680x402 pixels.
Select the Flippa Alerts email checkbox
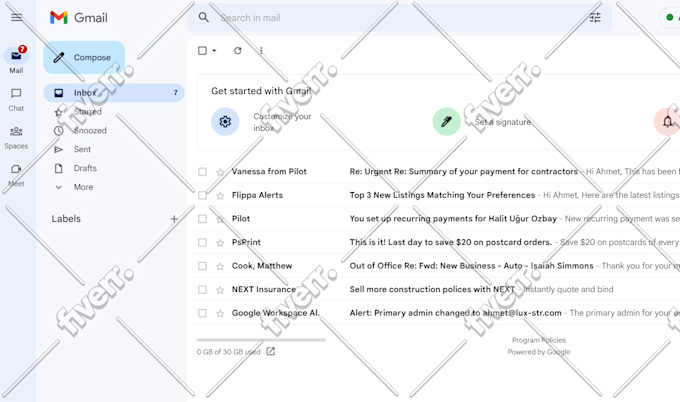(x=203, y=195)
